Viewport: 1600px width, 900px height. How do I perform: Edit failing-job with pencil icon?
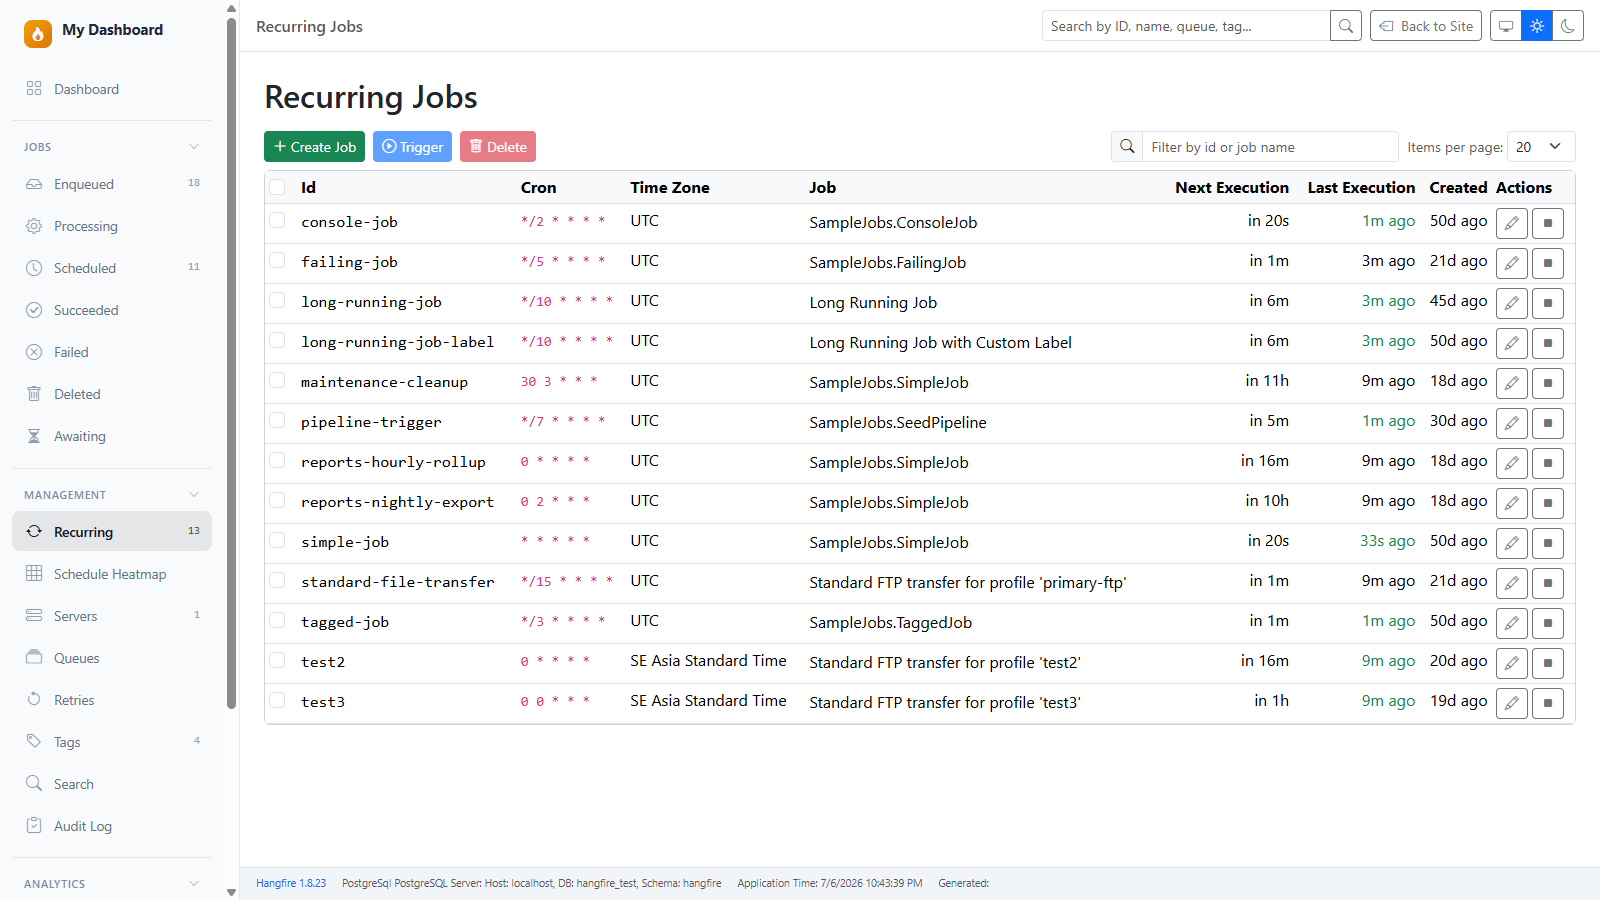1512,263
